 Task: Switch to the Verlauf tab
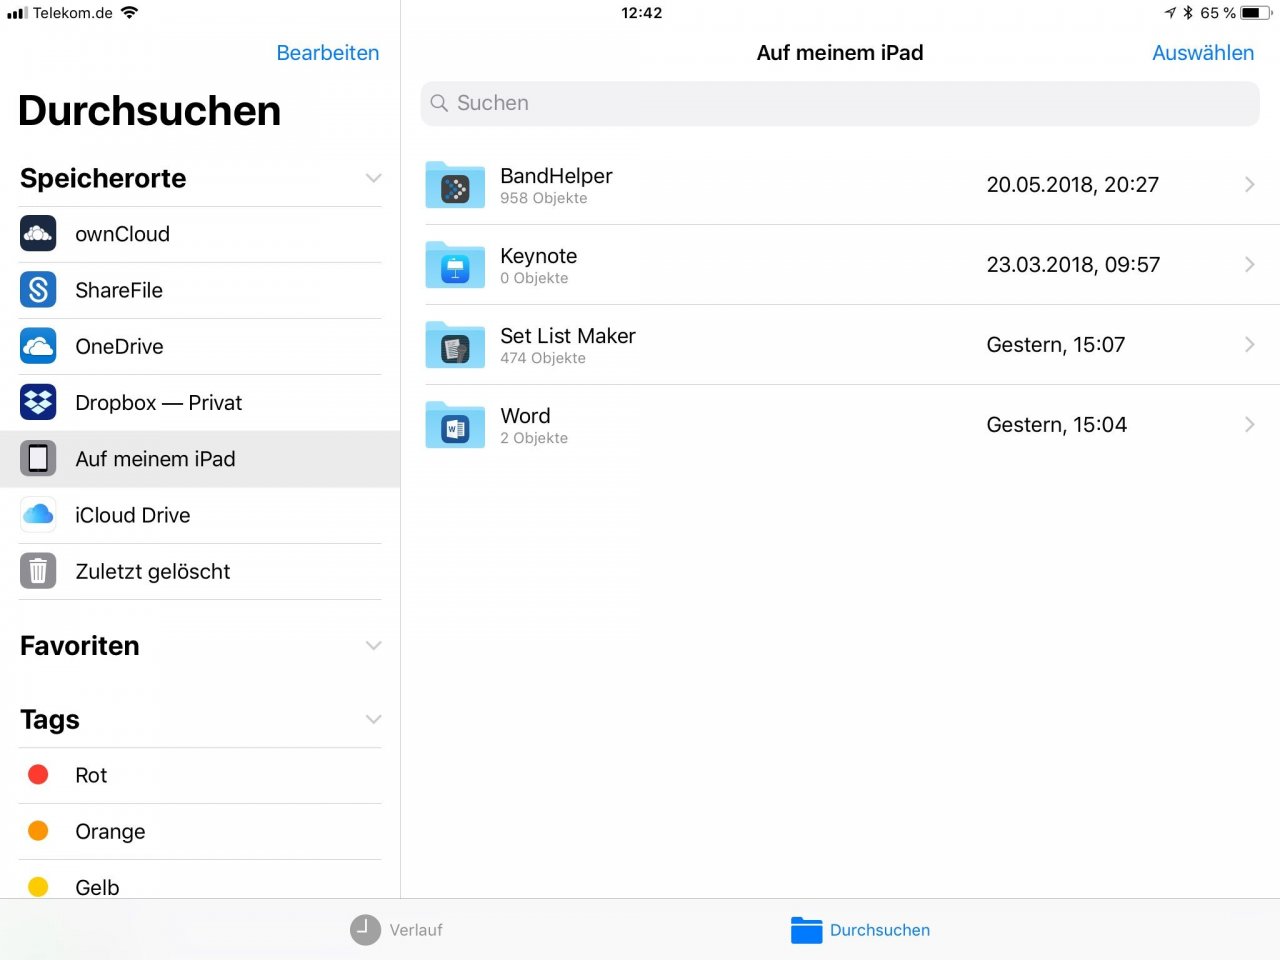tap(396, 930)
